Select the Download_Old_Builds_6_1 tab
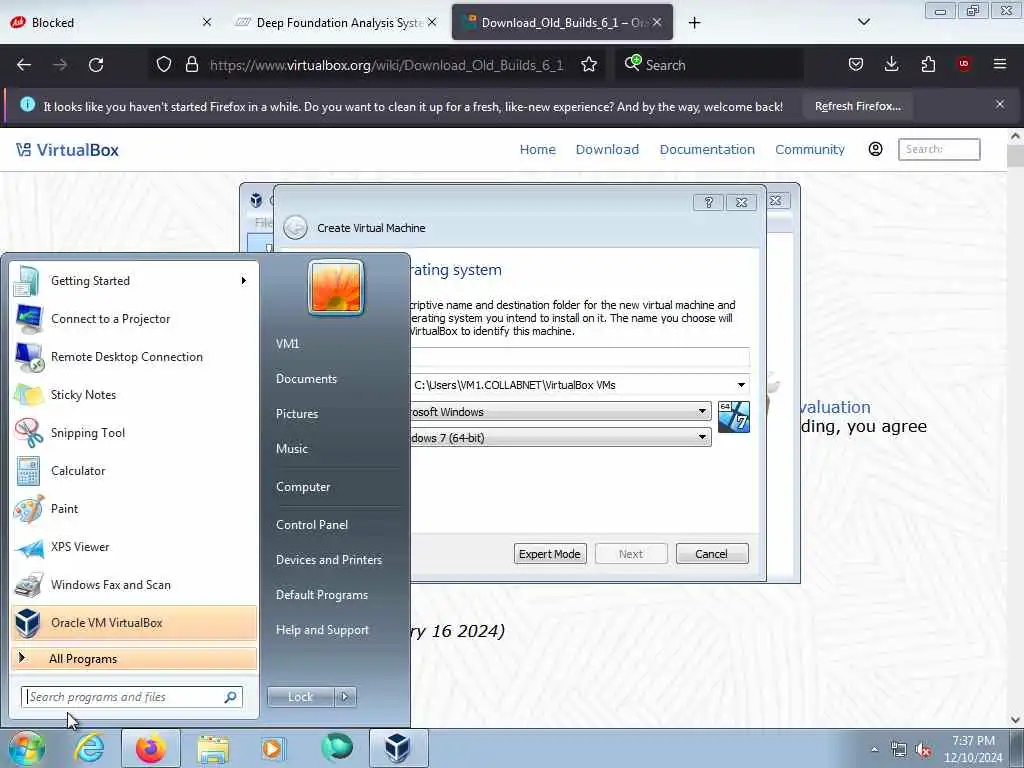1024x768 pixels. click(562, 22)
